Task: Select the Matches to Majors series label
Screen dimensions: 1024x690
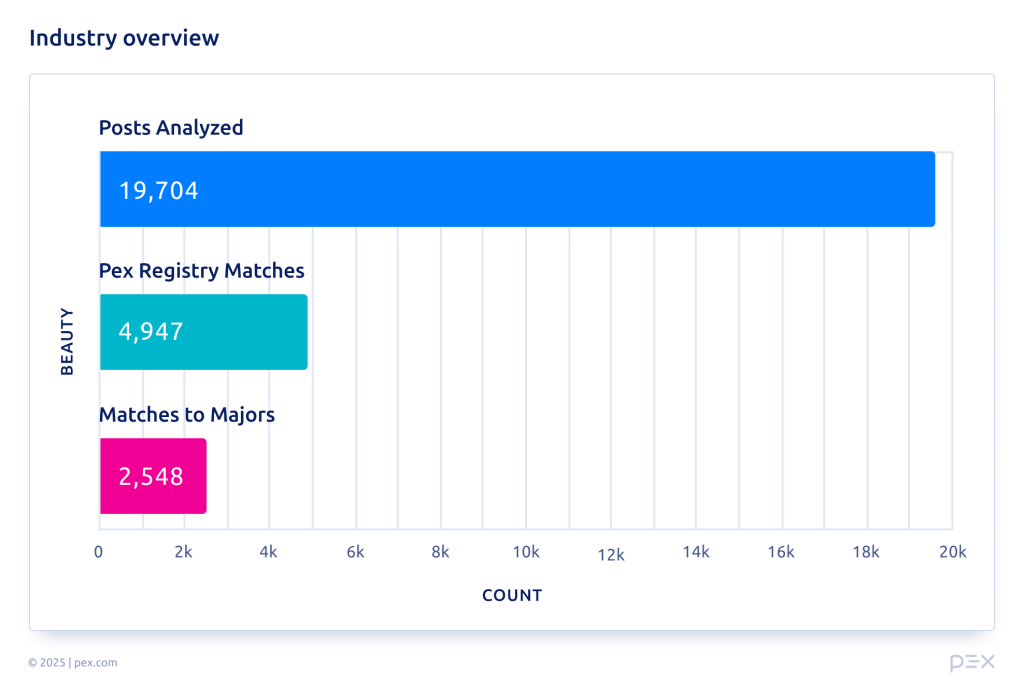Action: [x=186, y=414]
